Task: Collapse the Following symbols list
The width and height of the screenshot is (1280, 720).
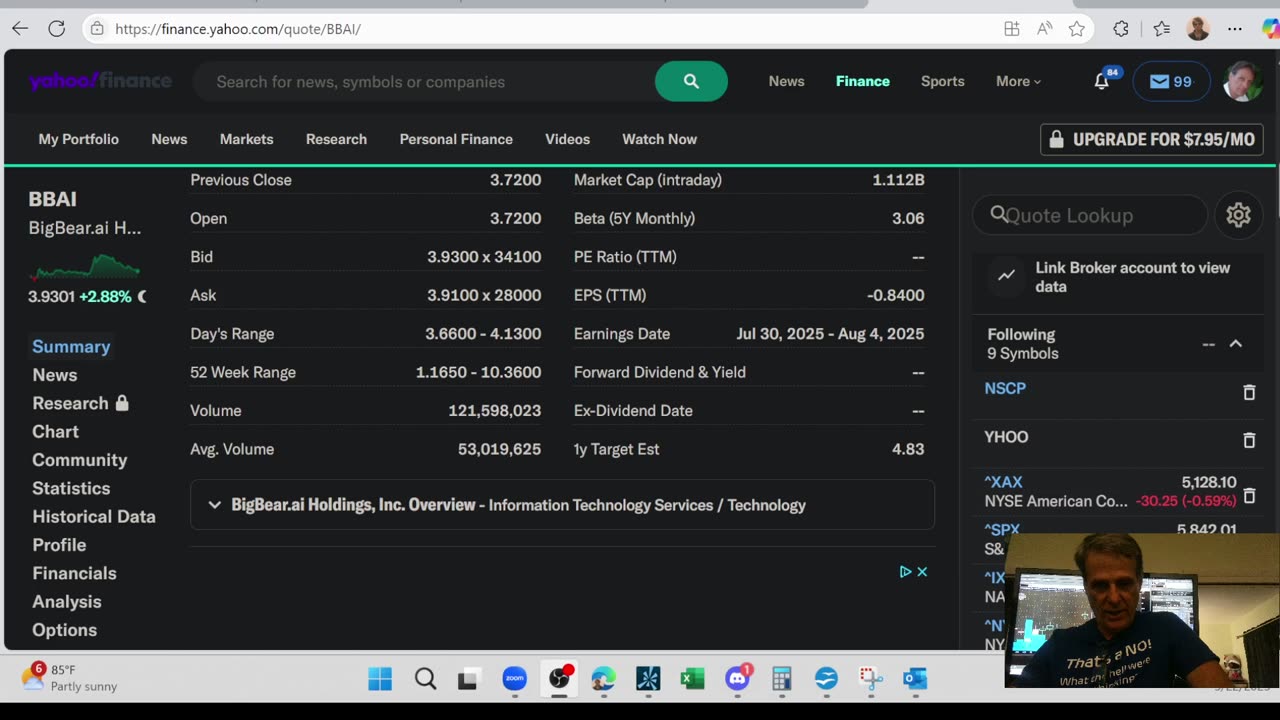Action: pos(1236,344)
